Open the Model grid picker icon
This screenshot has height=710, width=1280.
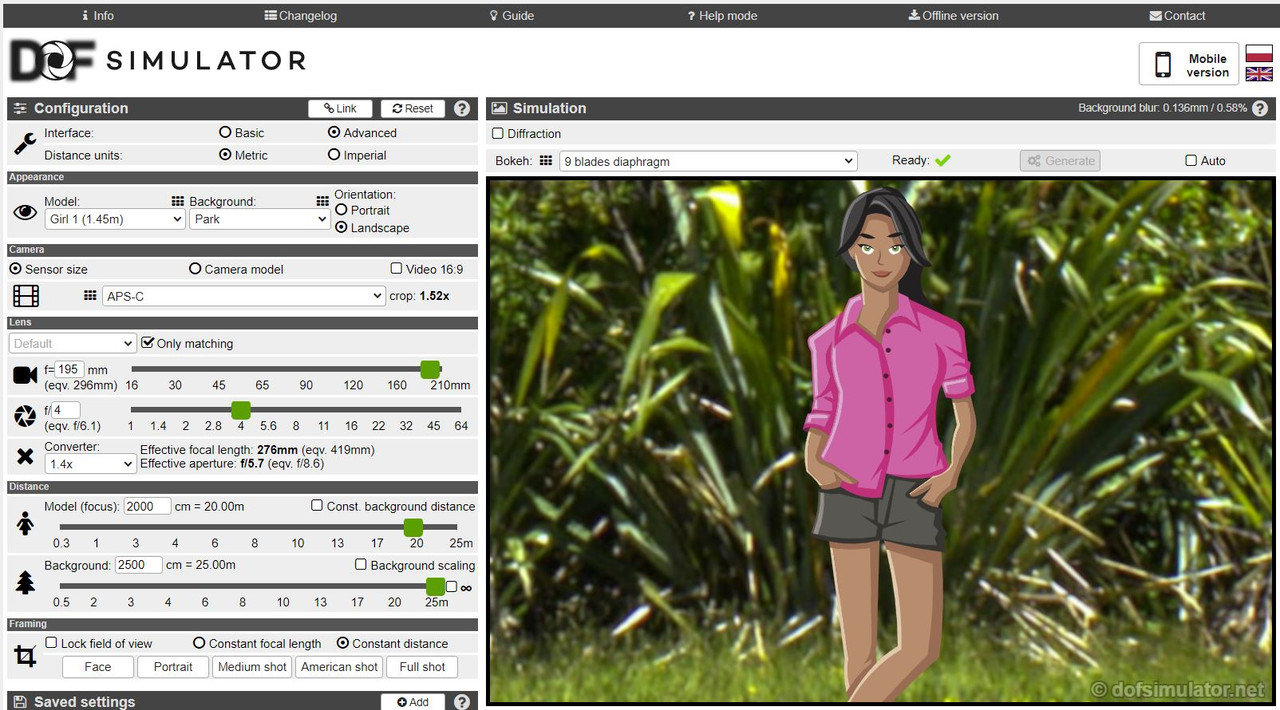[x=178, y=201]
